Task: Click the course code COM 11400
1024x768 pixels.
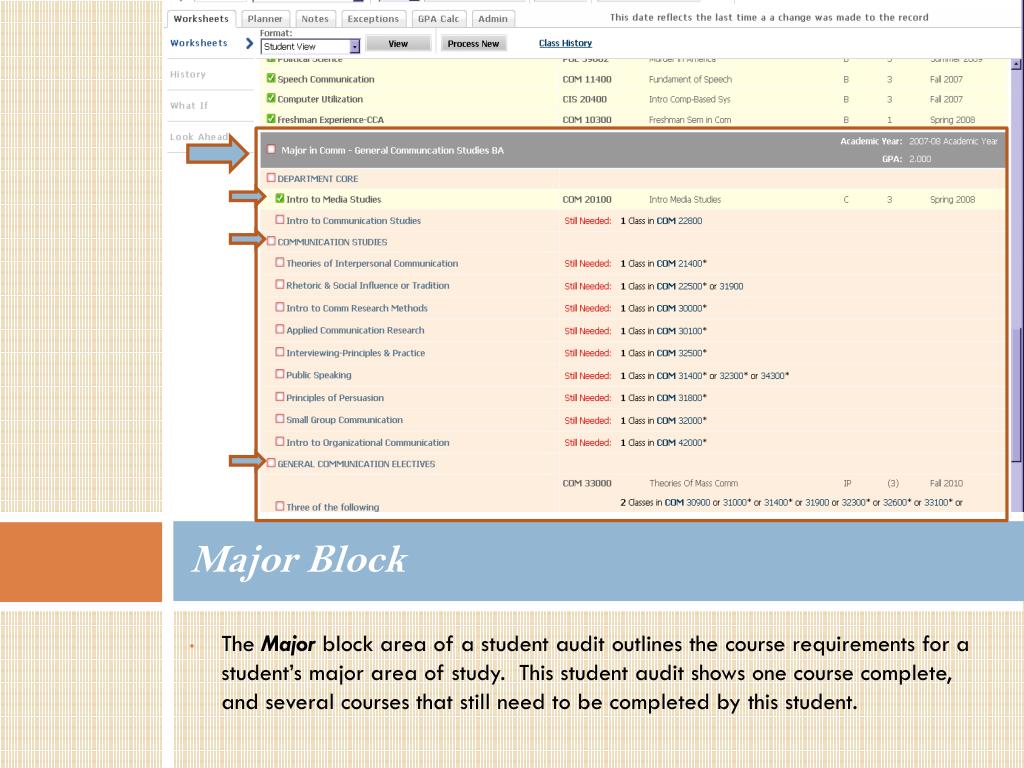Action: 587,79
